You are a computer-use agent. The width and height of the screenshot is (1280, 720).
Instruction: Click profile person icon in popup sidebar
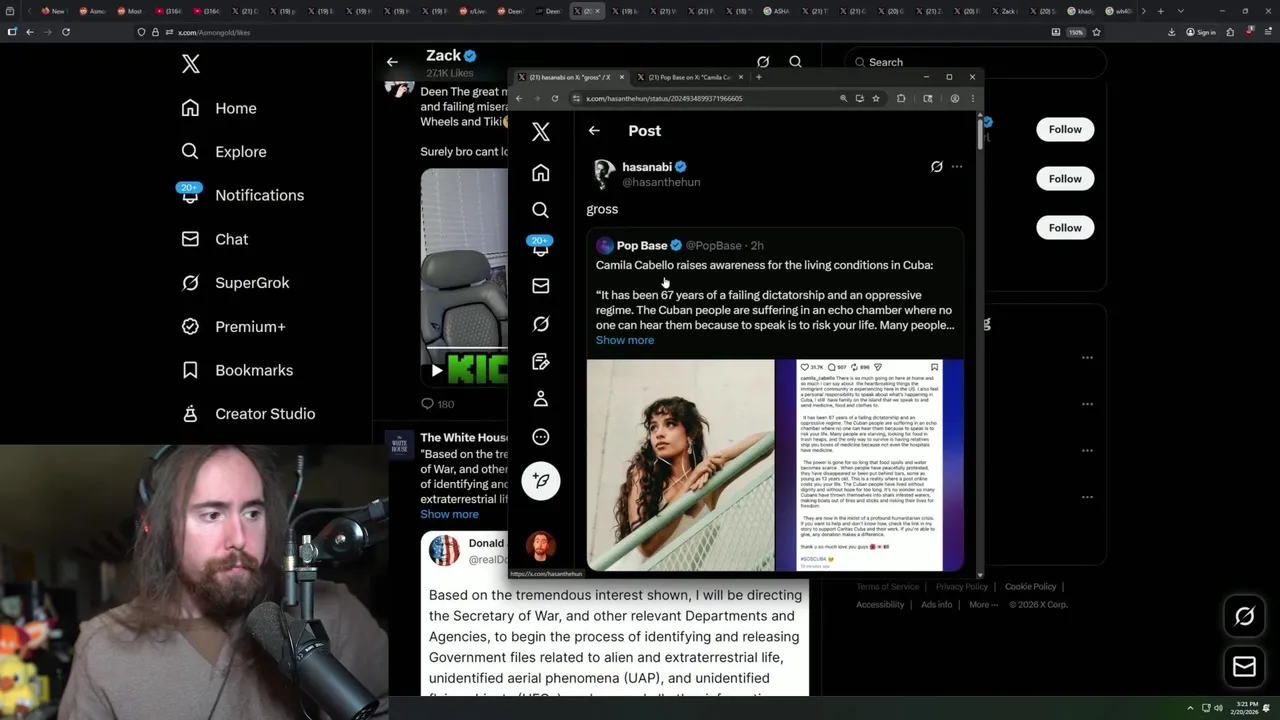[541, 399]
